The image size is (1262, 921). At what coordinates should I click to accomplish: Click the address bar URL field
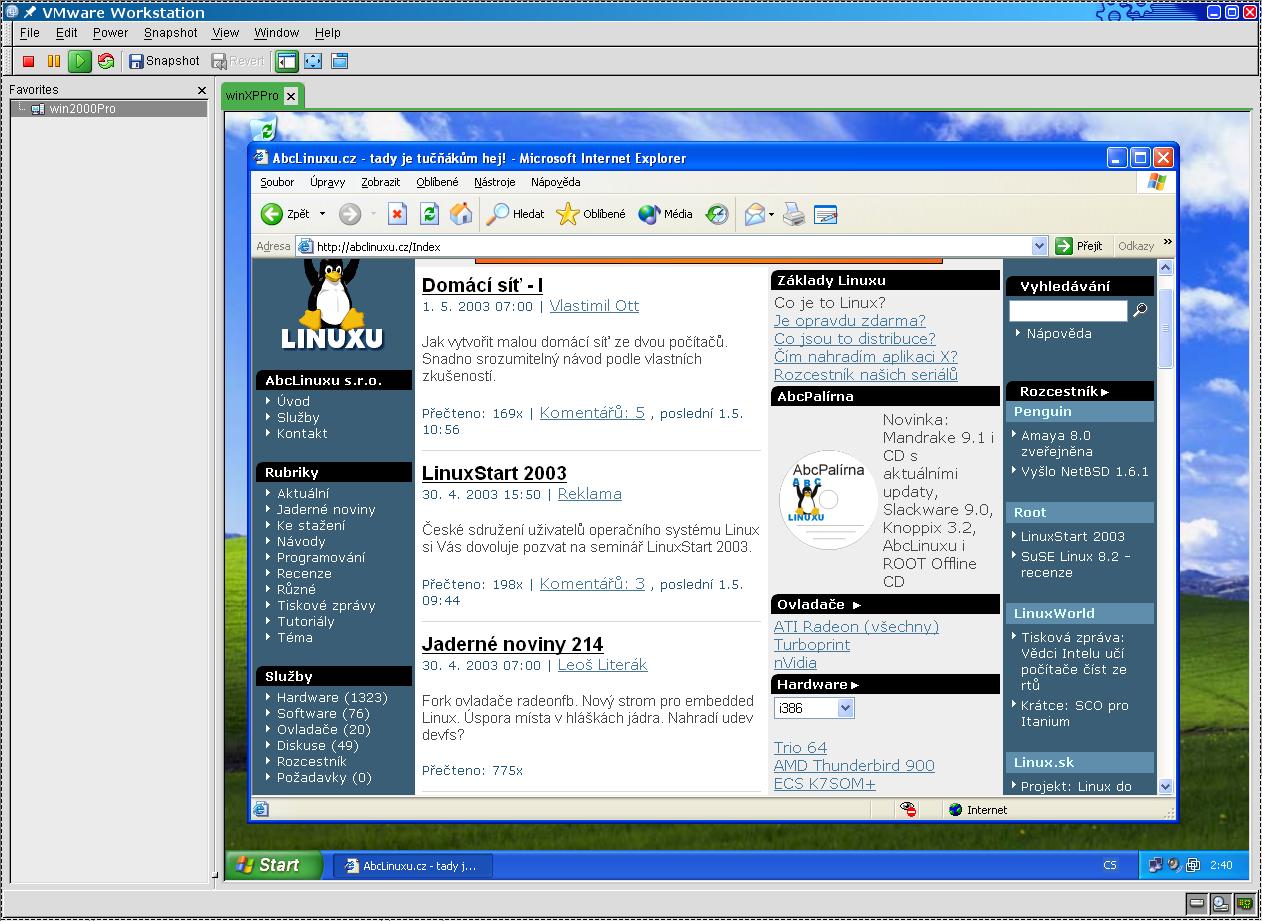(x=670, y=246)
